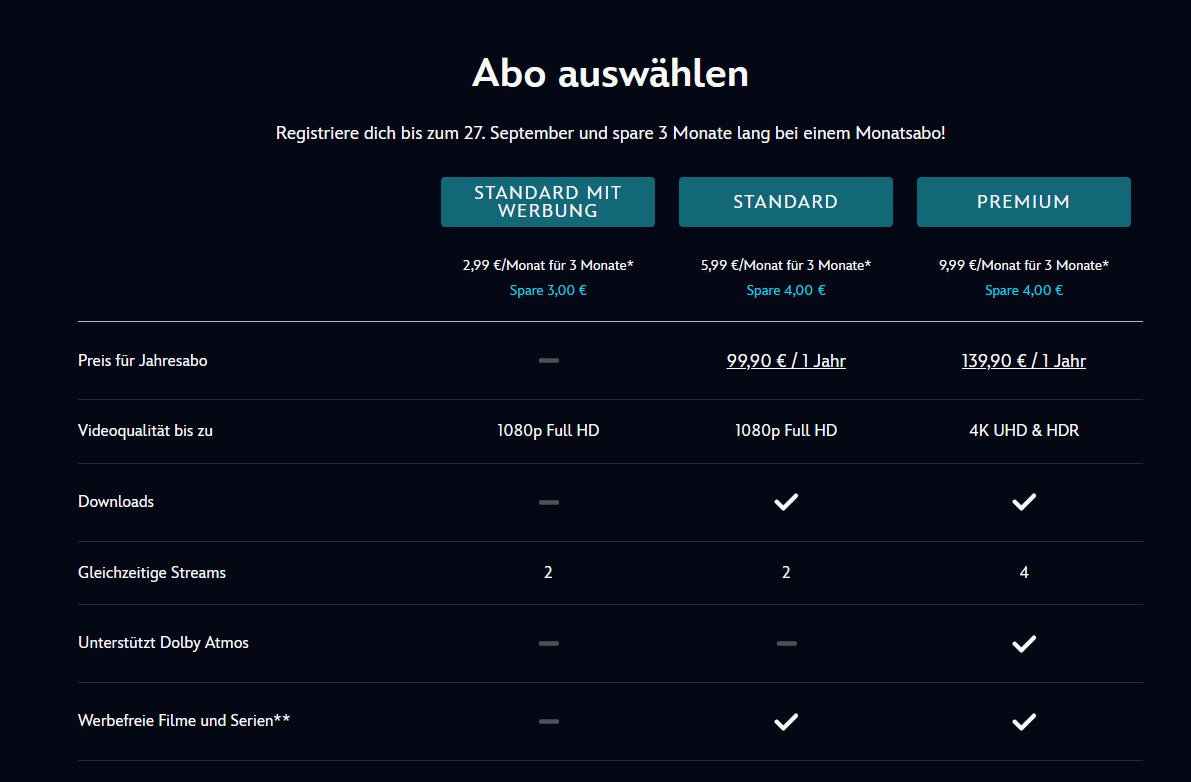The image size is (1191, 782).
Task: Click the Dolby Atmos dash for Standard mit Werbung
Action: [x=548, y=643]
